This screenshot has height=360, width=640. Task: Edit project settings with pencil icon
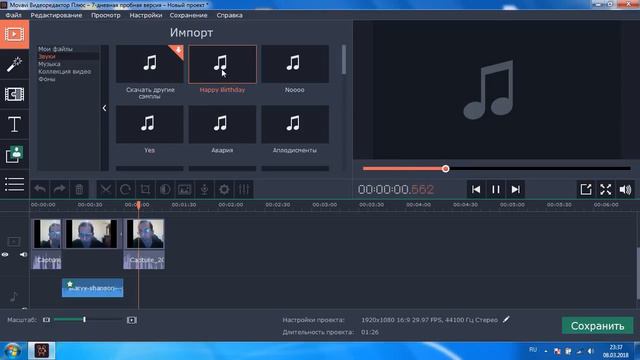click(x=506, y=320)
